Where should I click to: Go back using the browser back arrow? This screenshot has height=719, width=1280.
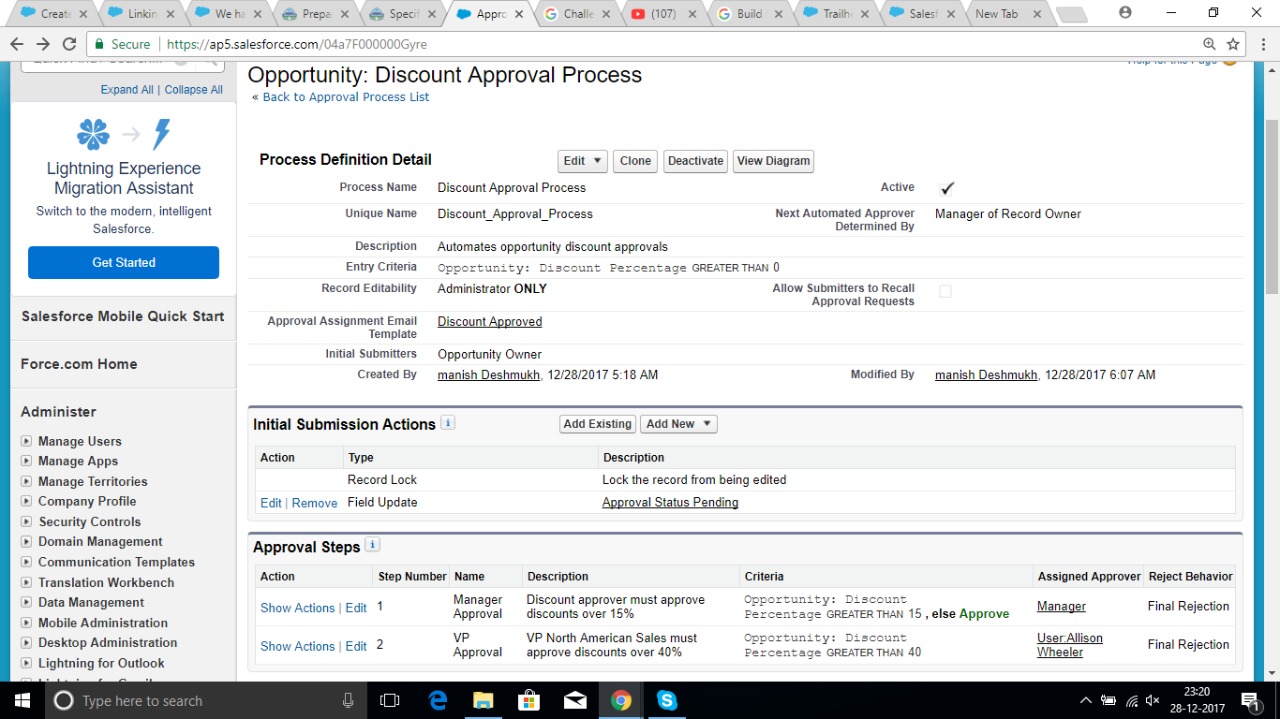tap(17, 44)
